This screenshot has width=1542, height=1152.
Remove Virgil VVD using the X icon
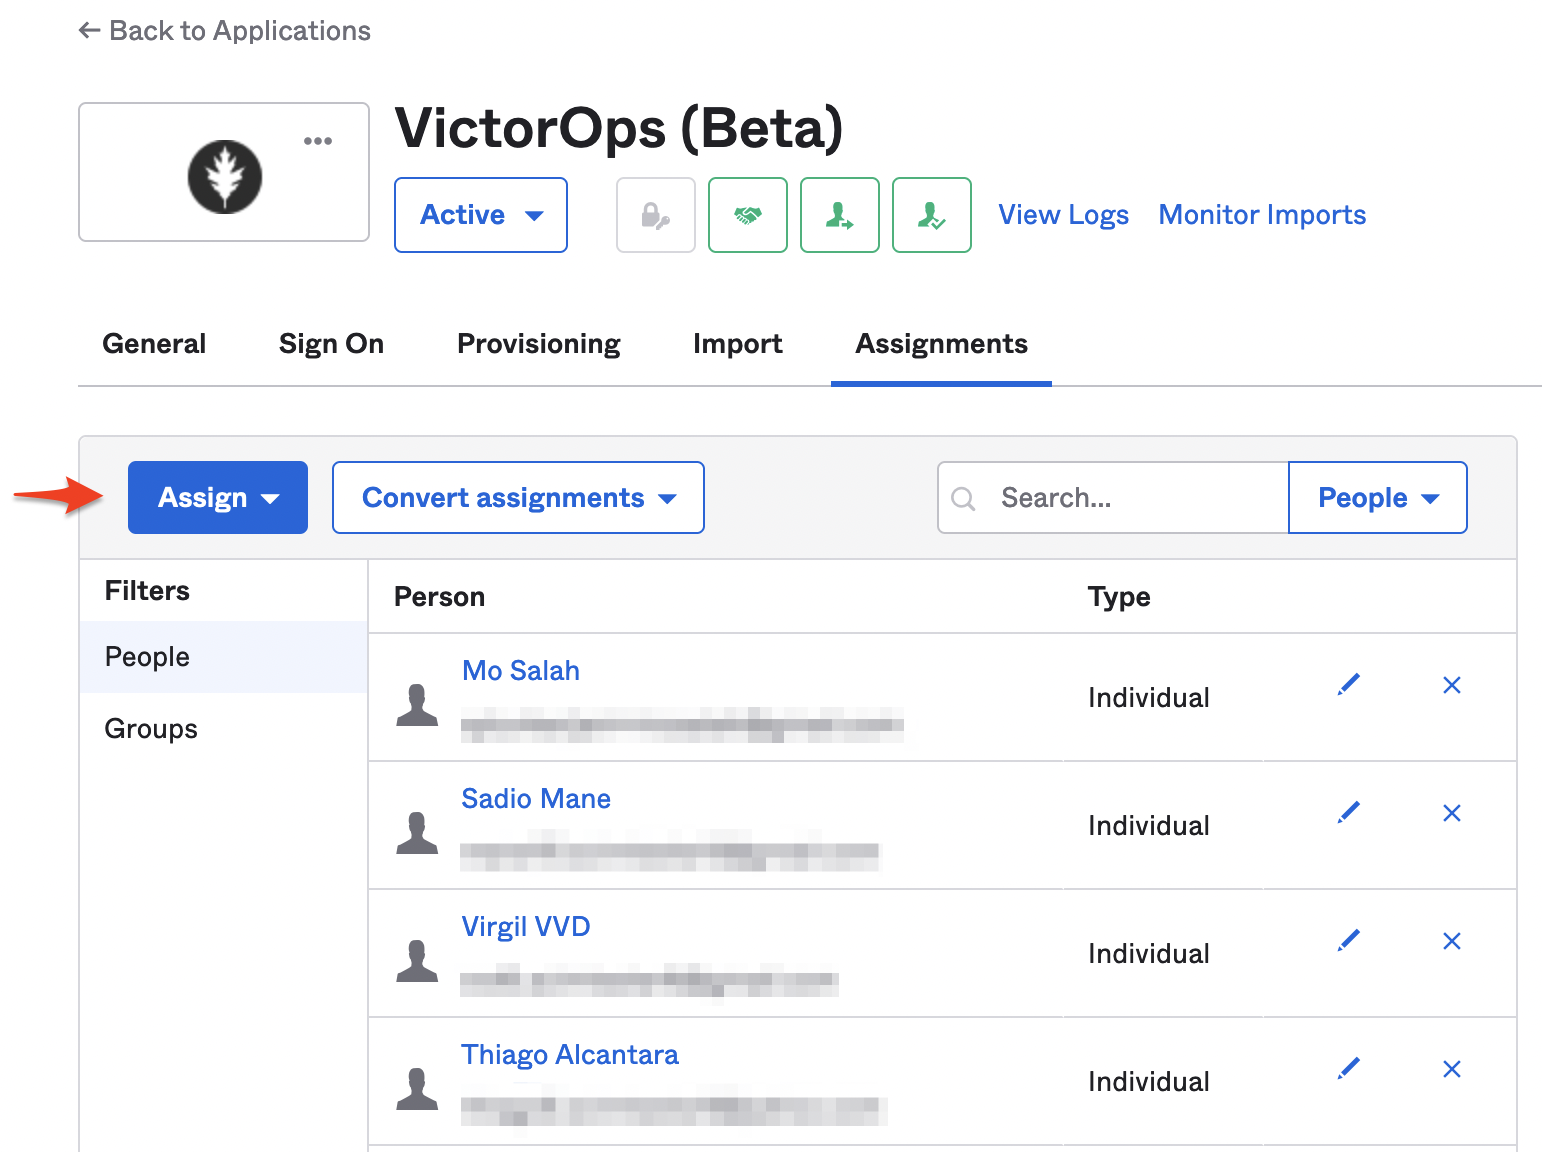point(1451,940)
